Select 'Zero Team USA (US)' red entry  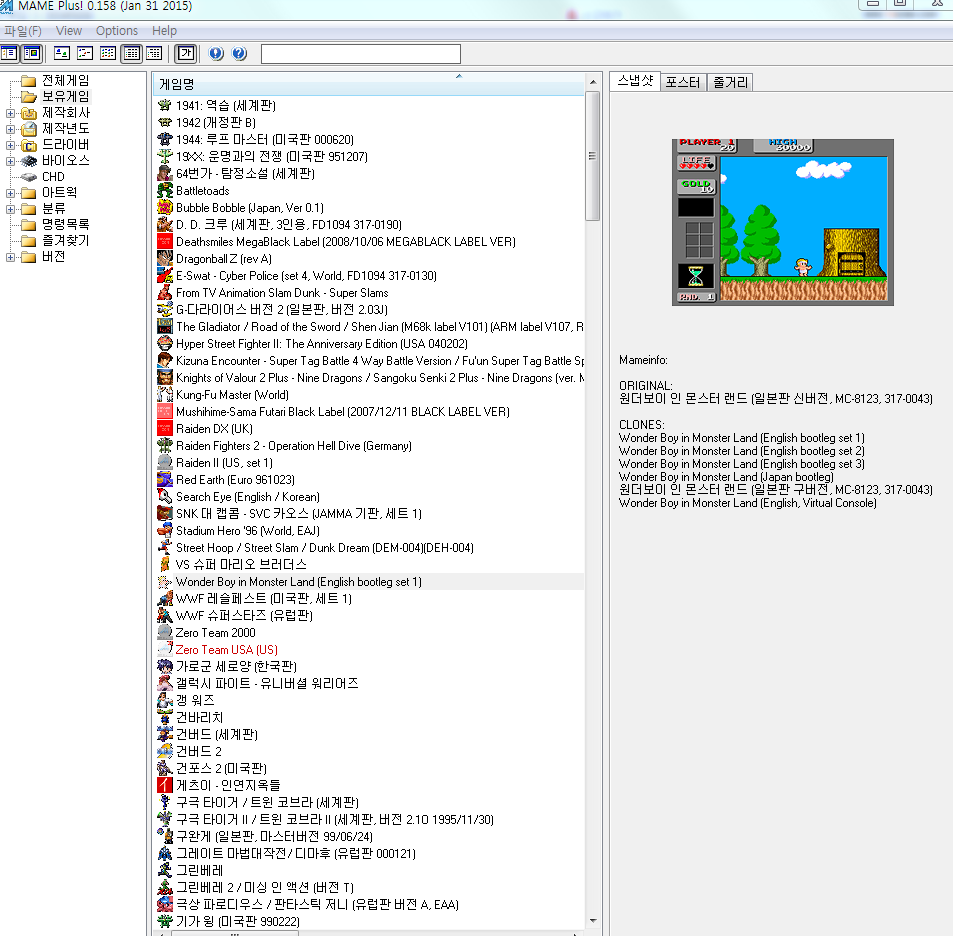(x=227, y=650)
